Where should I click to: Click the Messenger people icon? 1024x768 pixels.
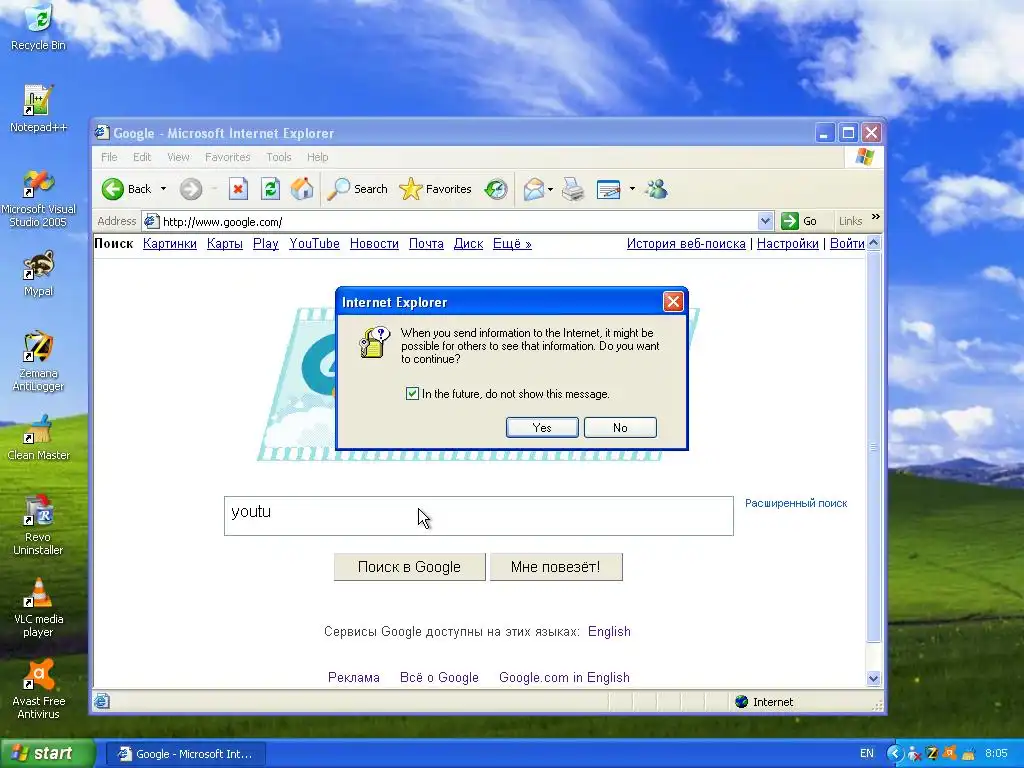(x=656, y=189)
